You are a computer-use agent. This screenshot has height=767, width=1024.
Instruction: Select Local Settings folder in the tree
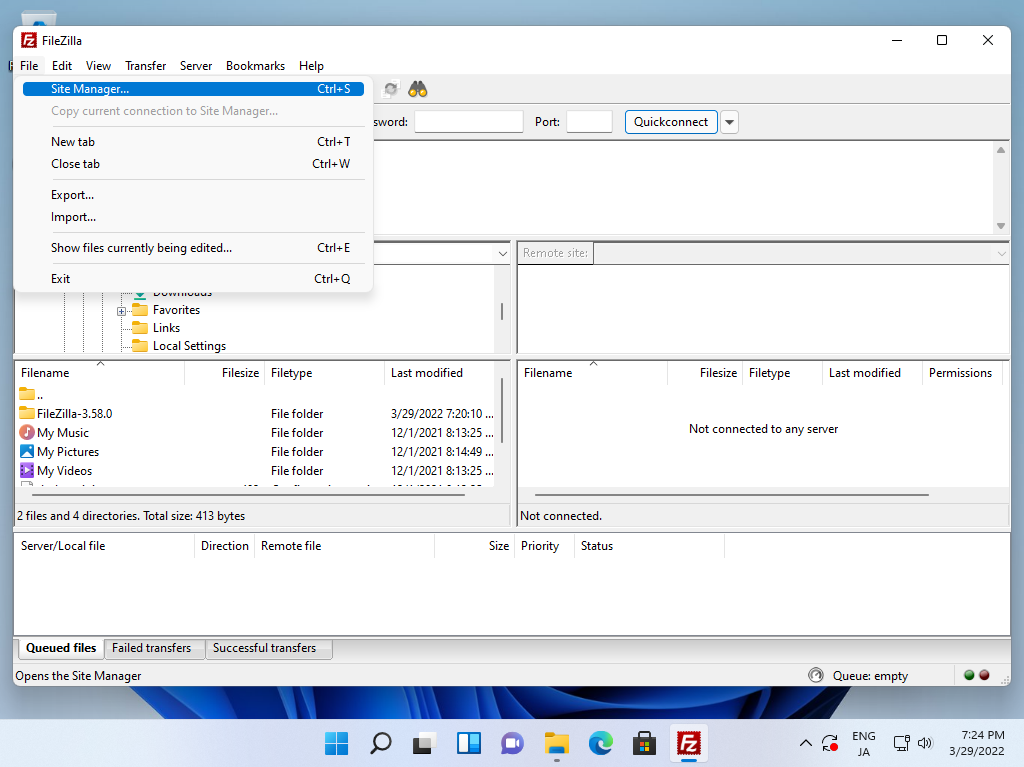tap(189, 346)
